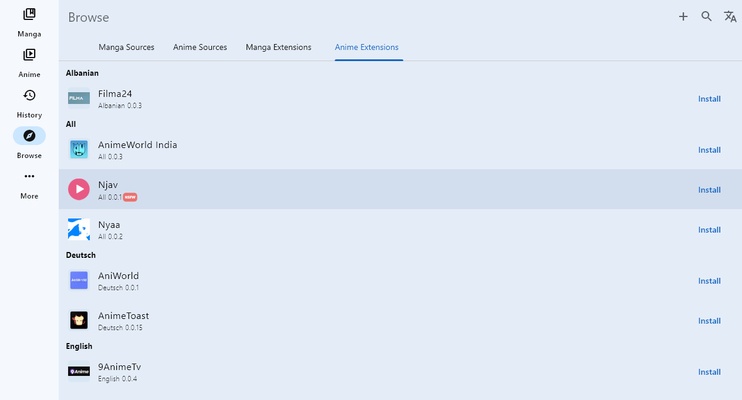Click the Albanian section header
Screen dimensions: 742x400
[82, 73]
